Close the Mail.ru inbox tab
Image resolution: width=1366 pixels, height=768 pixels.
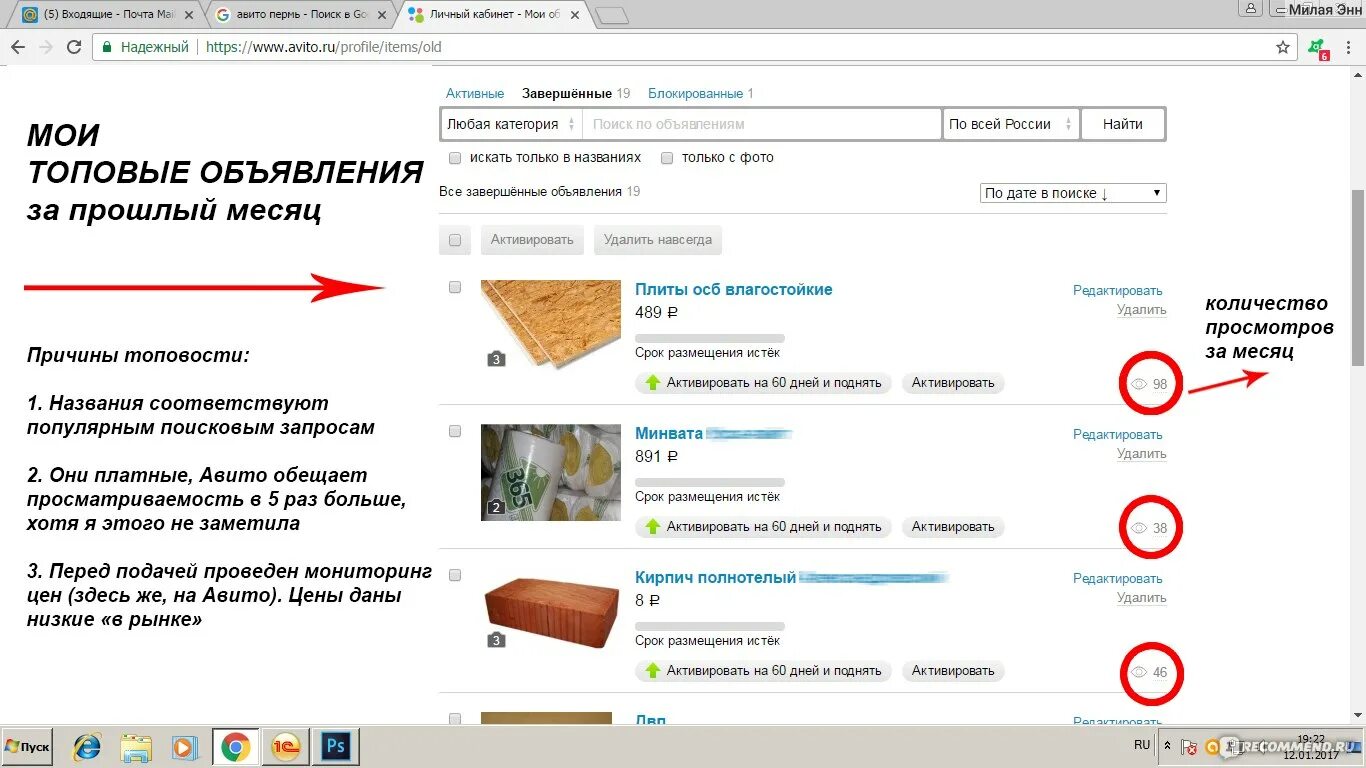click(190, 15)
